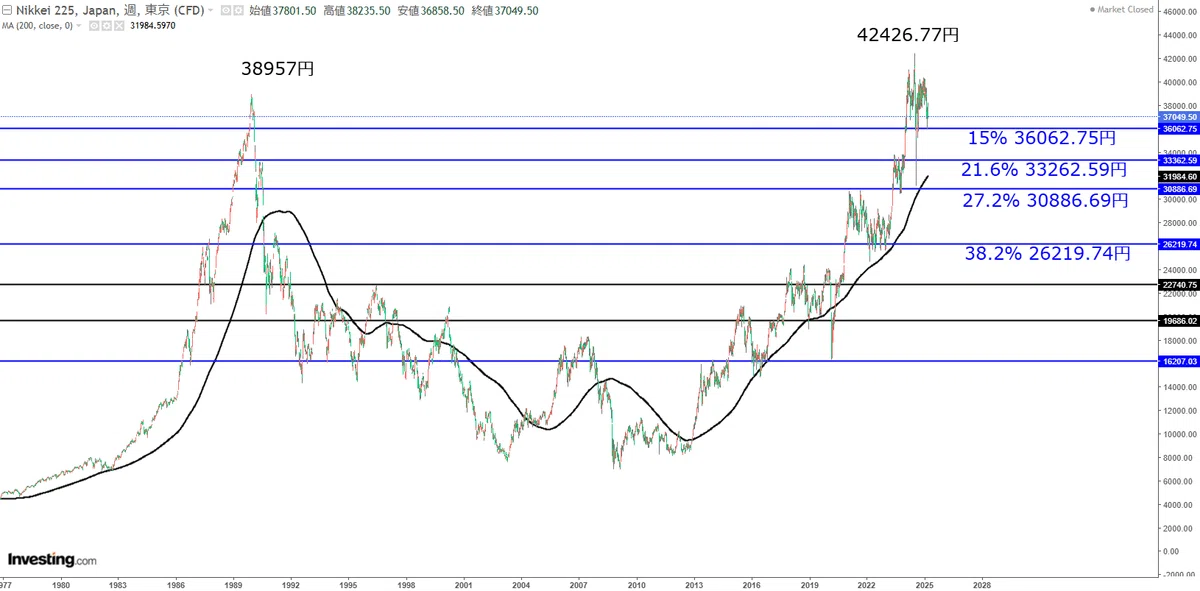The image size is (1200, 591).
Task: Select the 36062.75 line price label
Action: [x=1180, y=128]
